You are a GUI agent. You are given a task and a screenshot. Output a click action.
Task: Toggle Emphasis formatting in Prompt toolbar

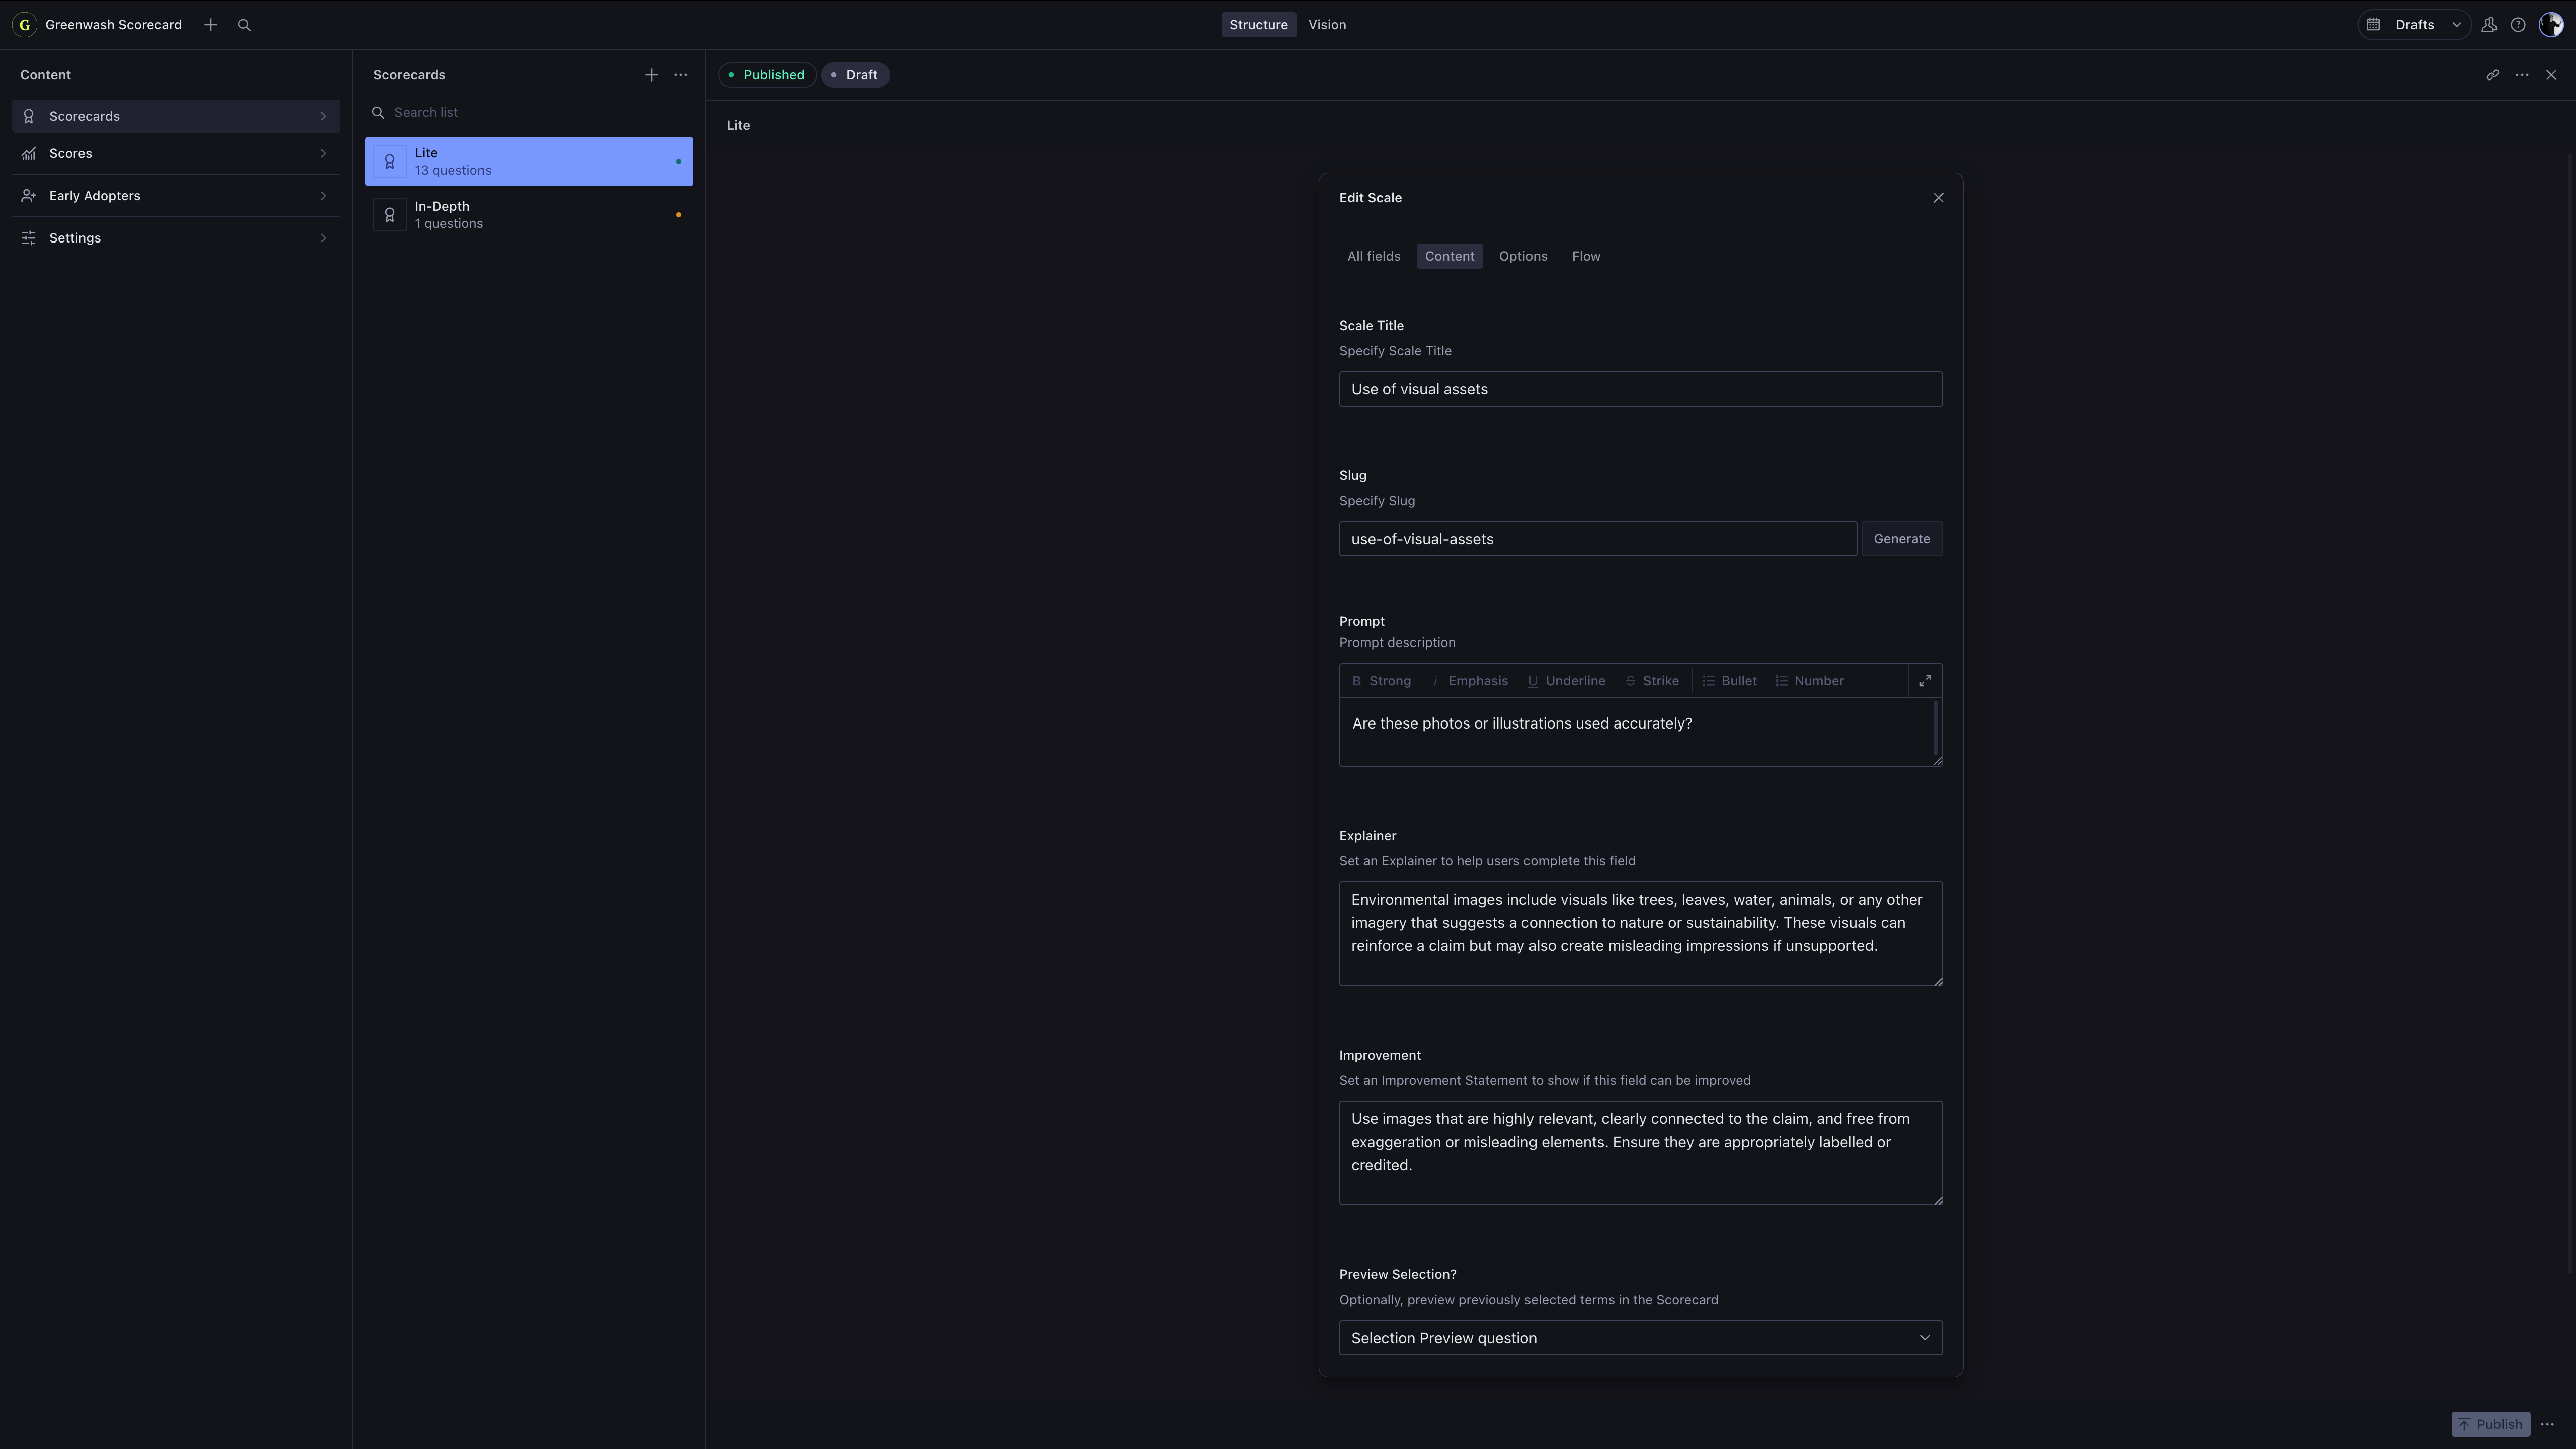coord(1469,681)
